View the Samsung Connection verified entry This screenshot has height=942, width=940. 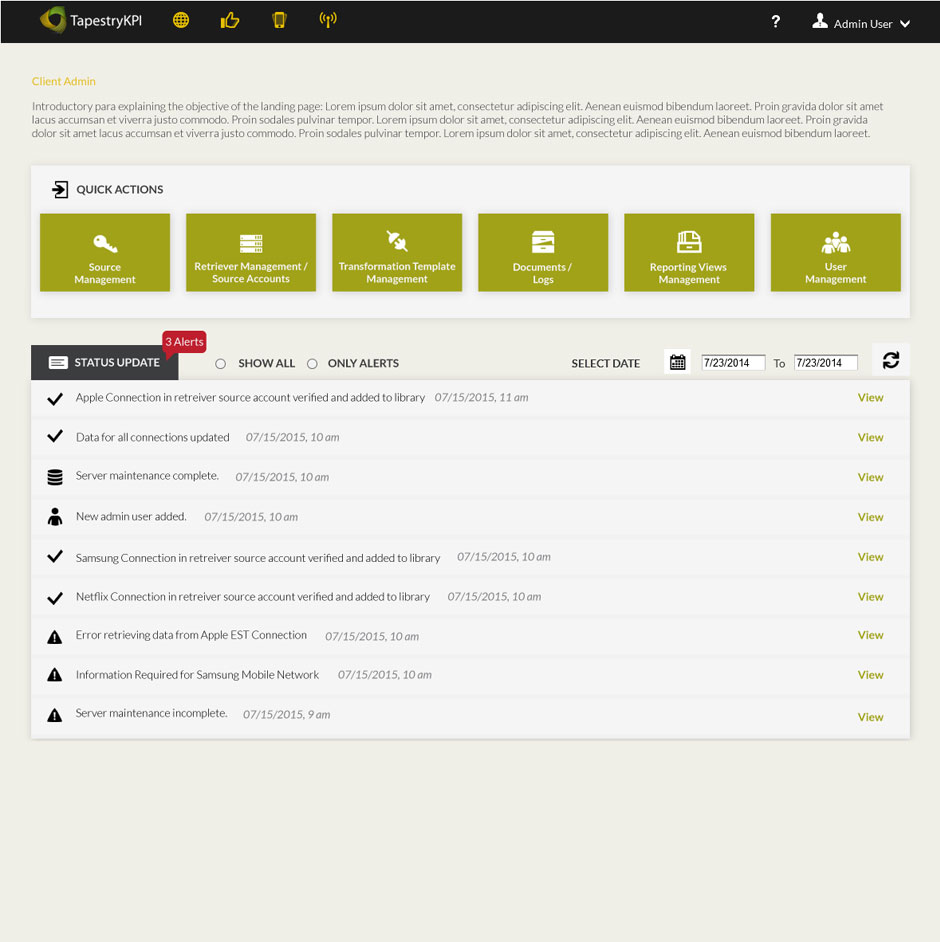pyautogui.click(x=870, y=557)
